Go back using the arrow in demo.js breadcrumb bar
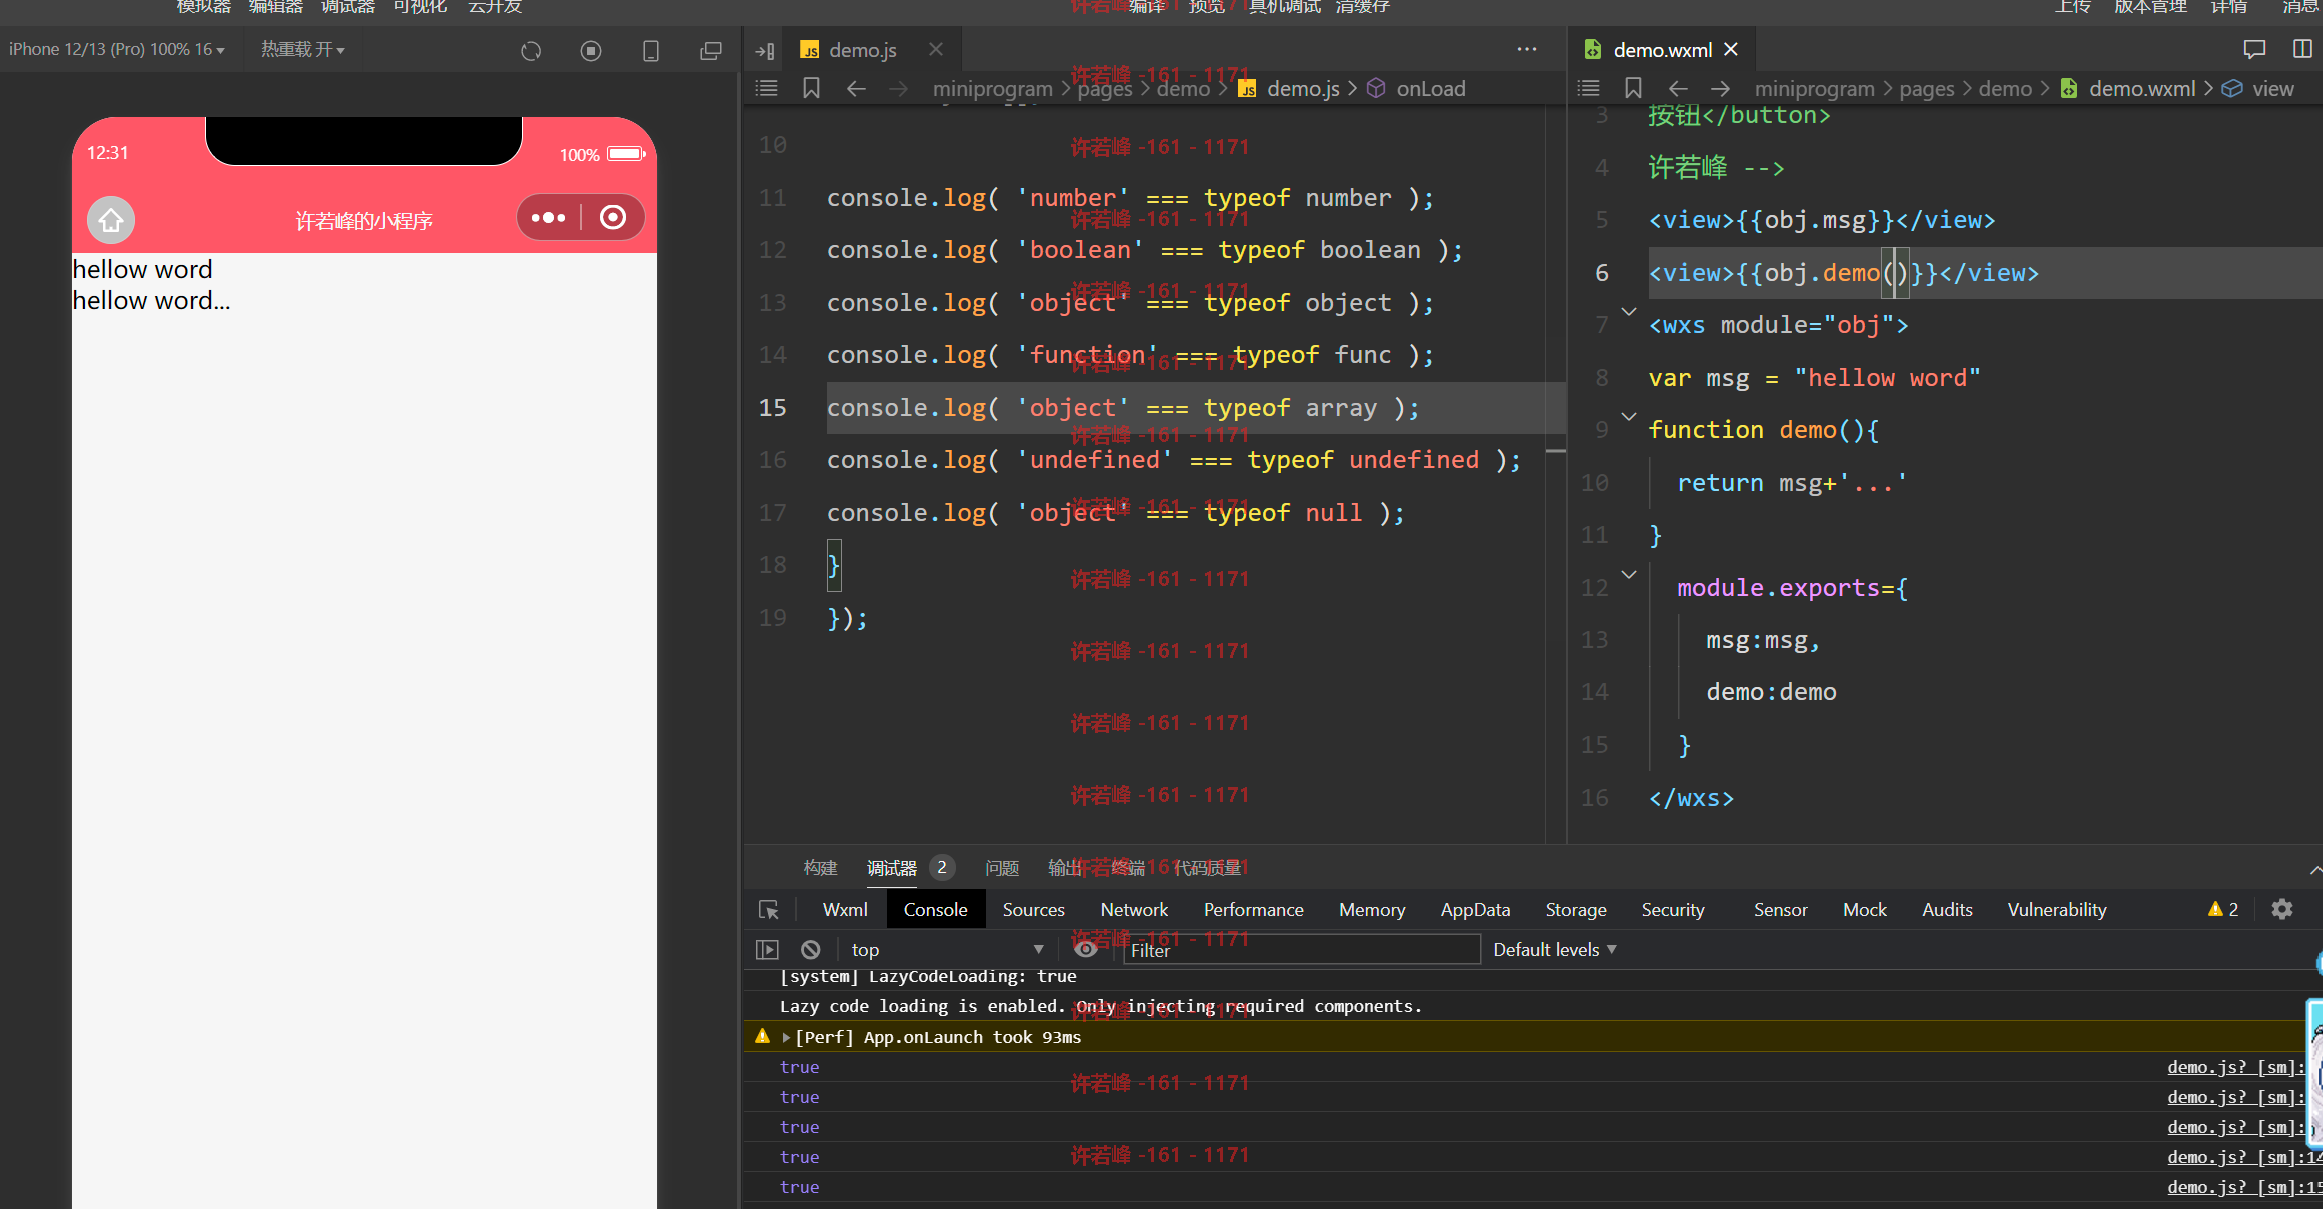 point(856,88)
